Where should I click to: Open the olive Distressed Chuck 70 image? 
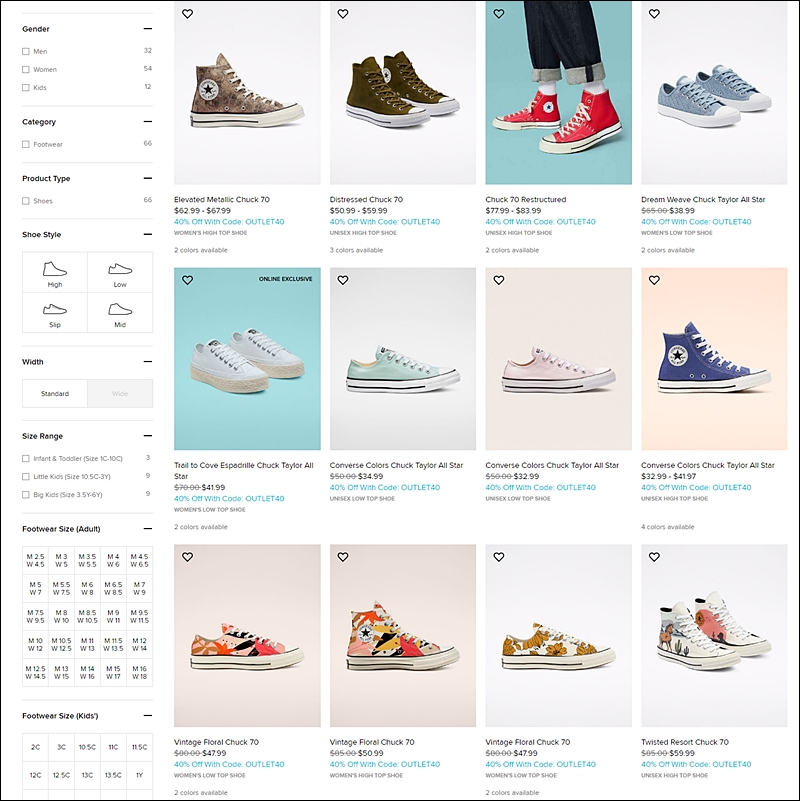[x=403, y=92]
